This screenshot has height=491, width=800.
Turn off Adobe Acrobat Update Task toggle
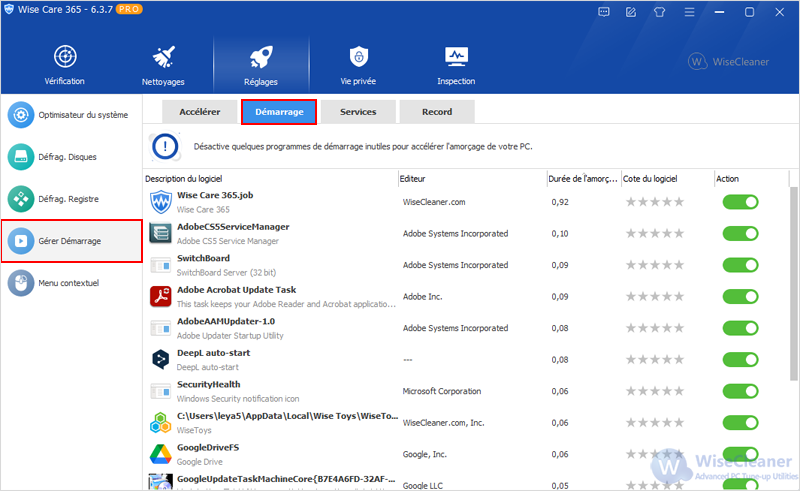pyautogui.click(x=740, y=297)
